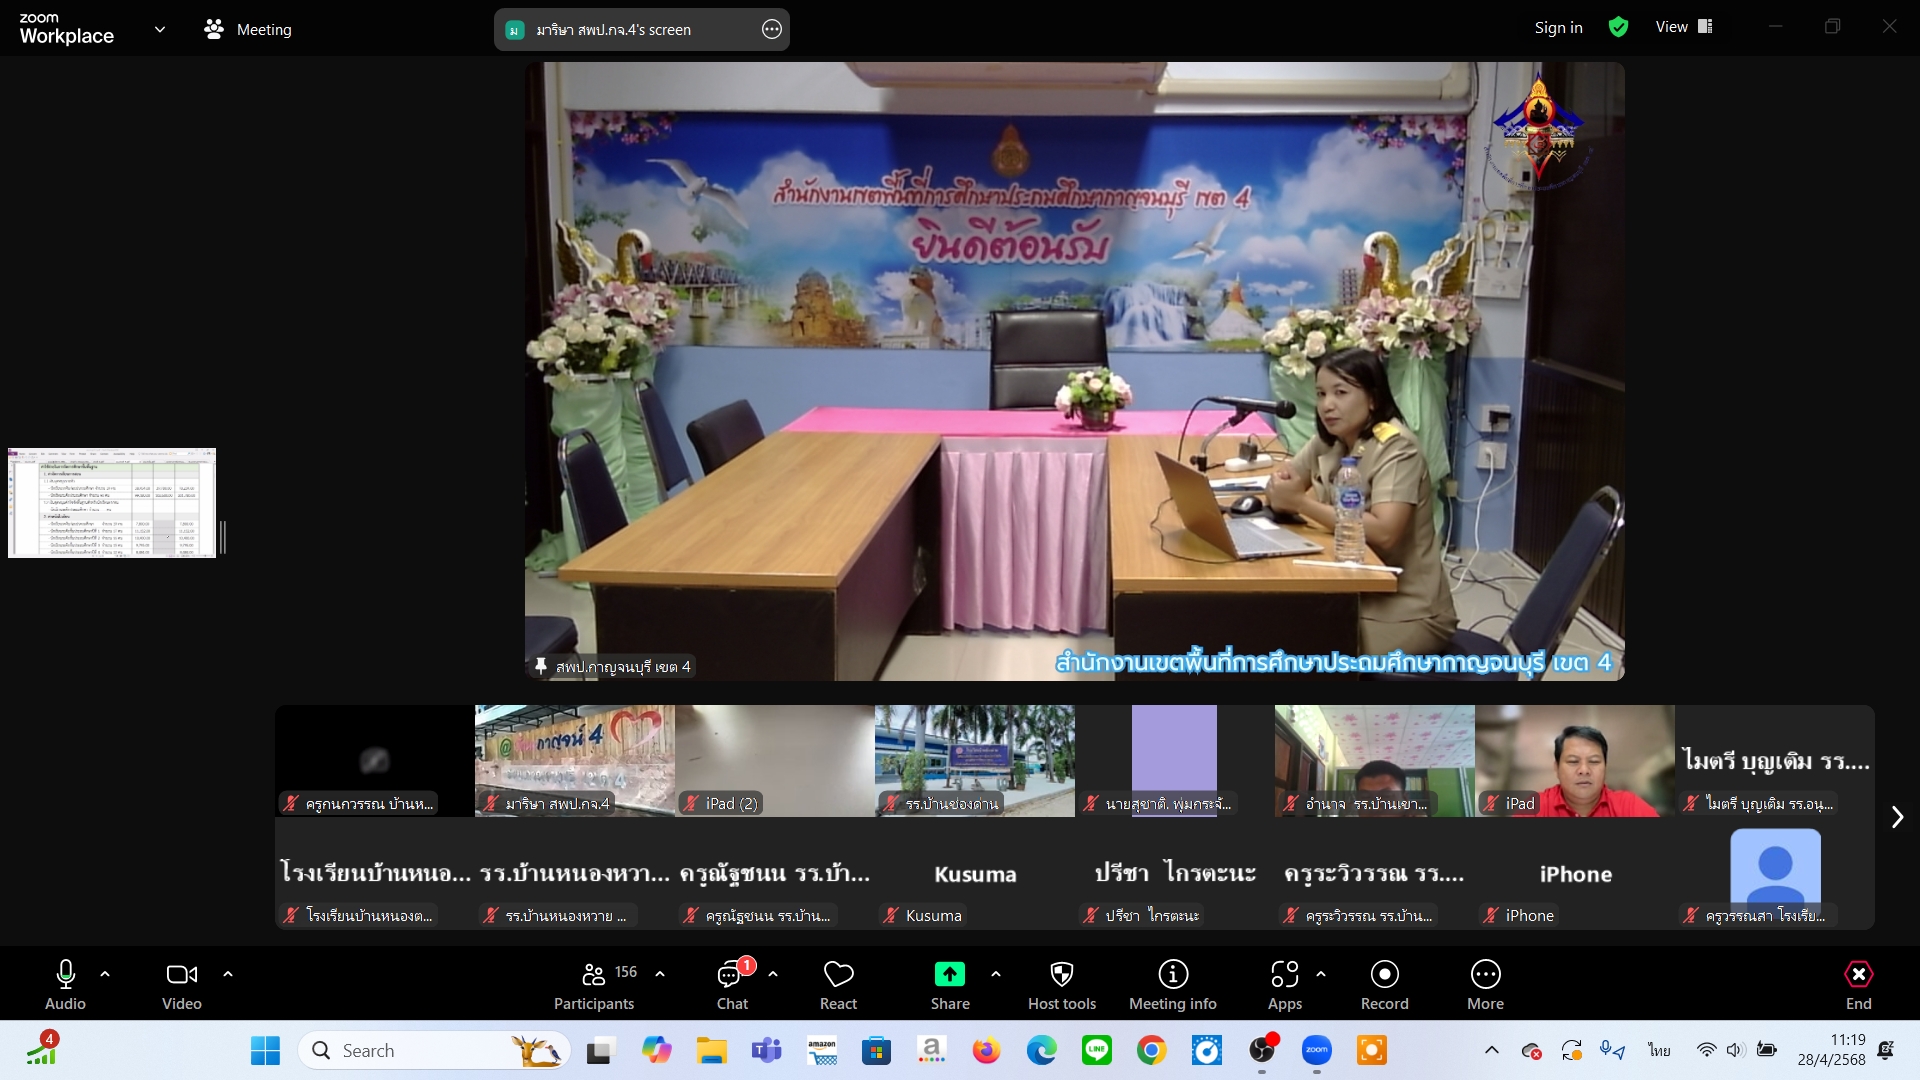The width and height of the screenshot is (1920, 1080).
Task: Open the clock and date 11:19
Action: (1832, 1050)
